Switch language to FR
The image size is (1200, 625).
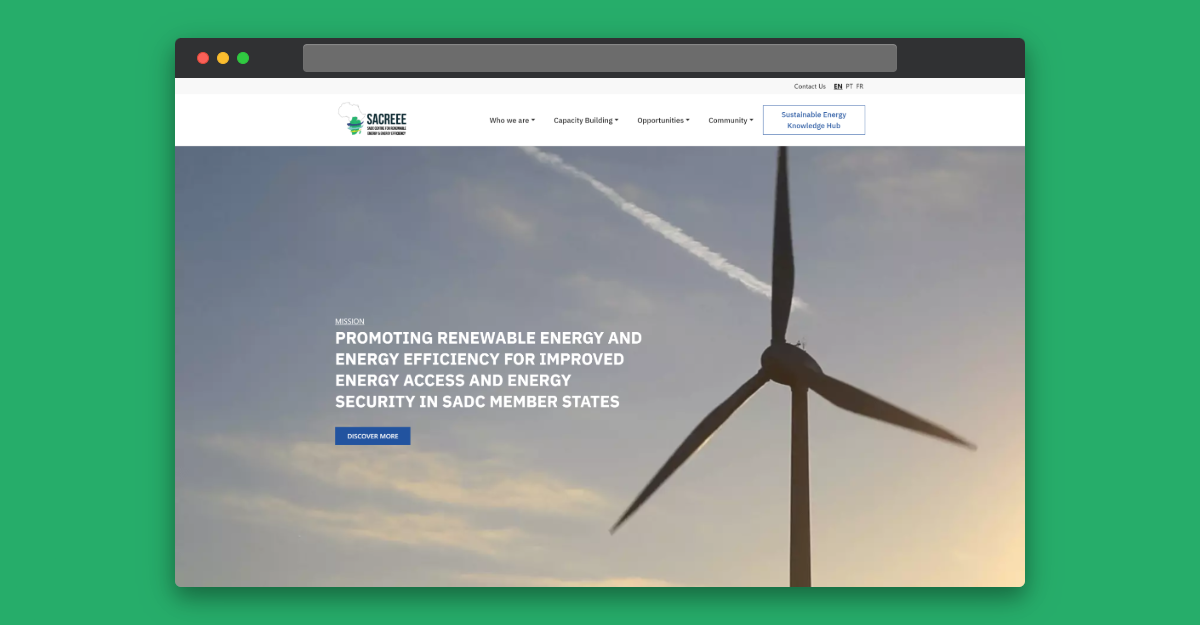tap(860, 86)
